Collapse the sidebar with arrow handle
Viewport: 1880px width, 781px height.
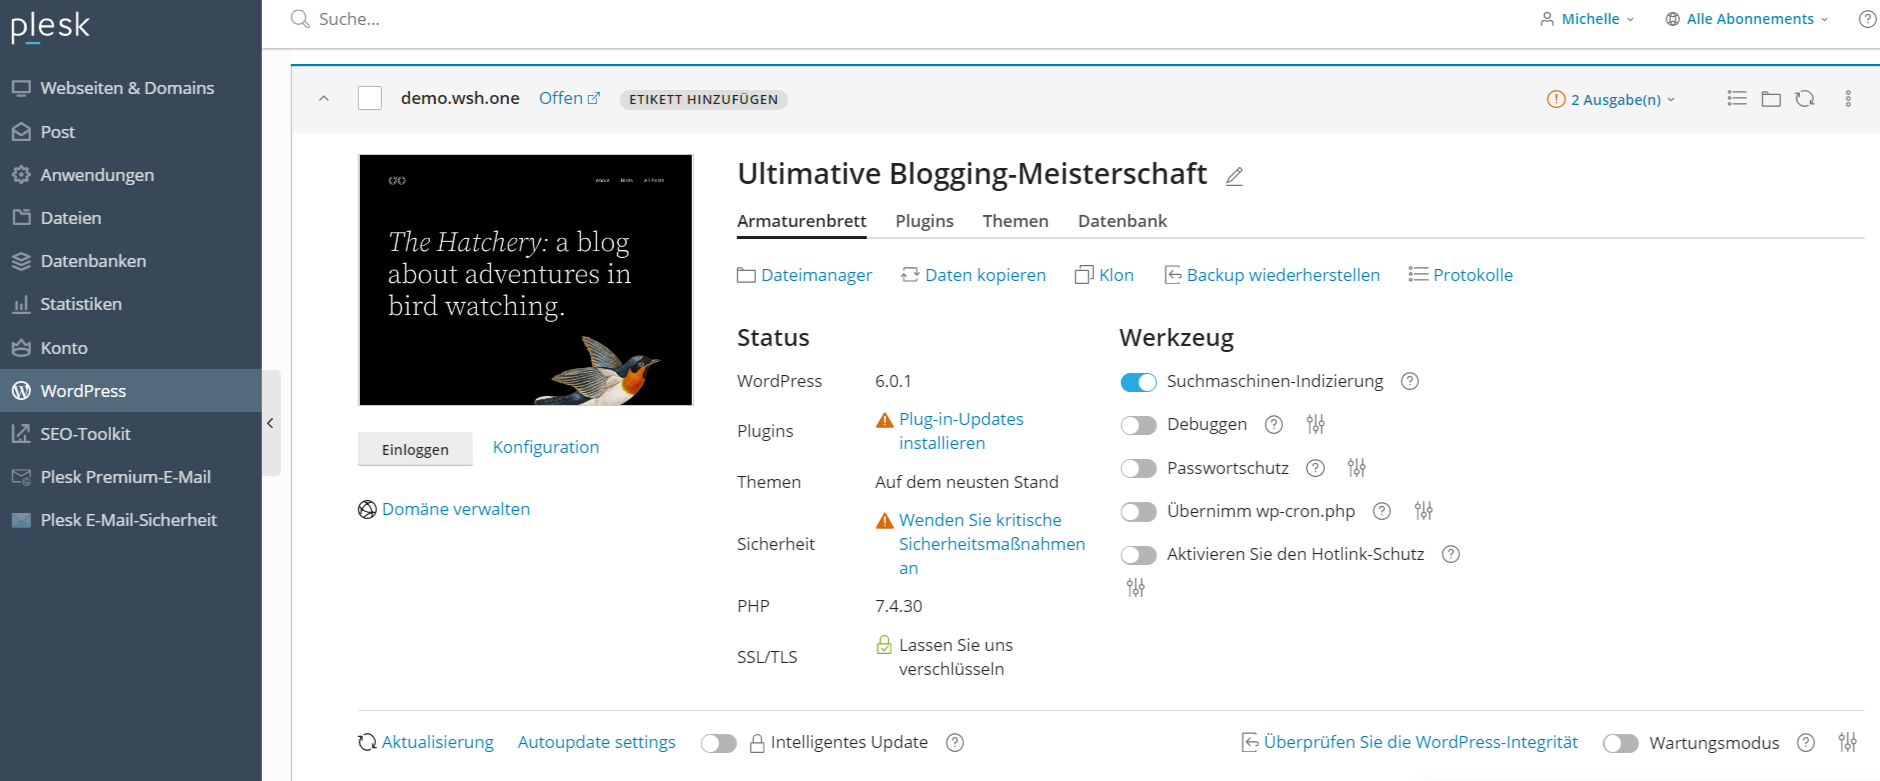271,423
